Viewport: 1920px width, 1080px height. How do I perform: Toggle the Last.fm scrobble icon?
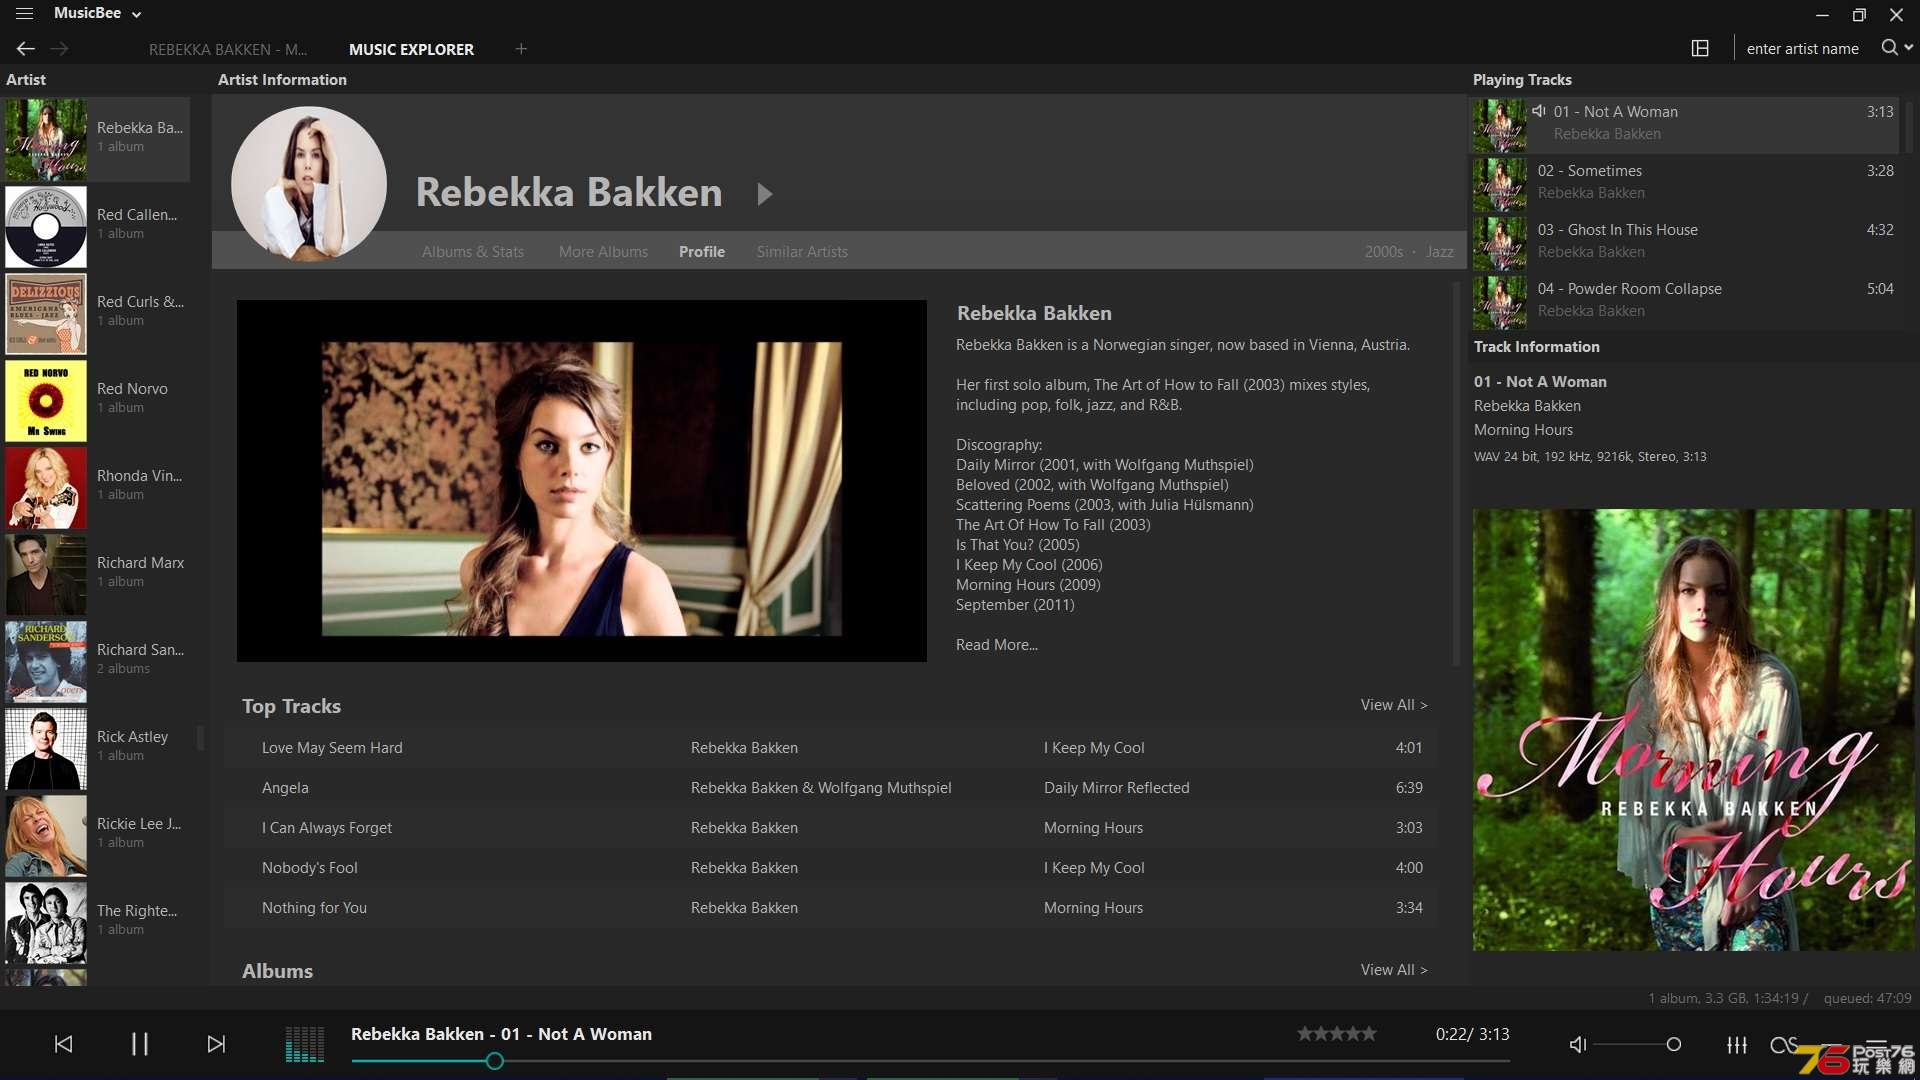point(1783,1045)
